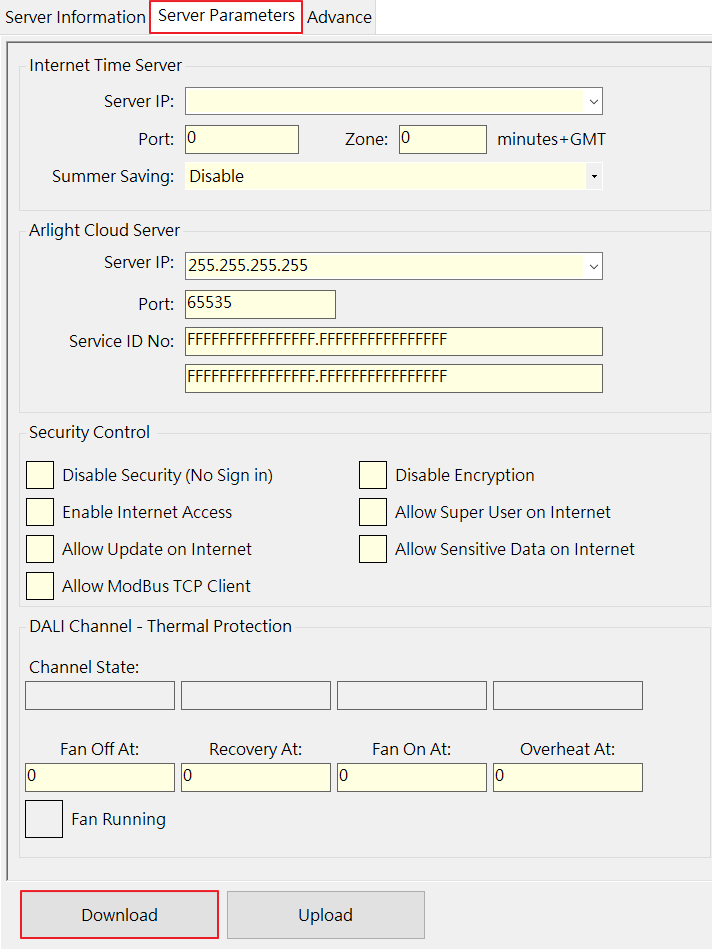712x949 pixels.
Task: Open the Summer Saving dropdown
Action: point(594,176)
